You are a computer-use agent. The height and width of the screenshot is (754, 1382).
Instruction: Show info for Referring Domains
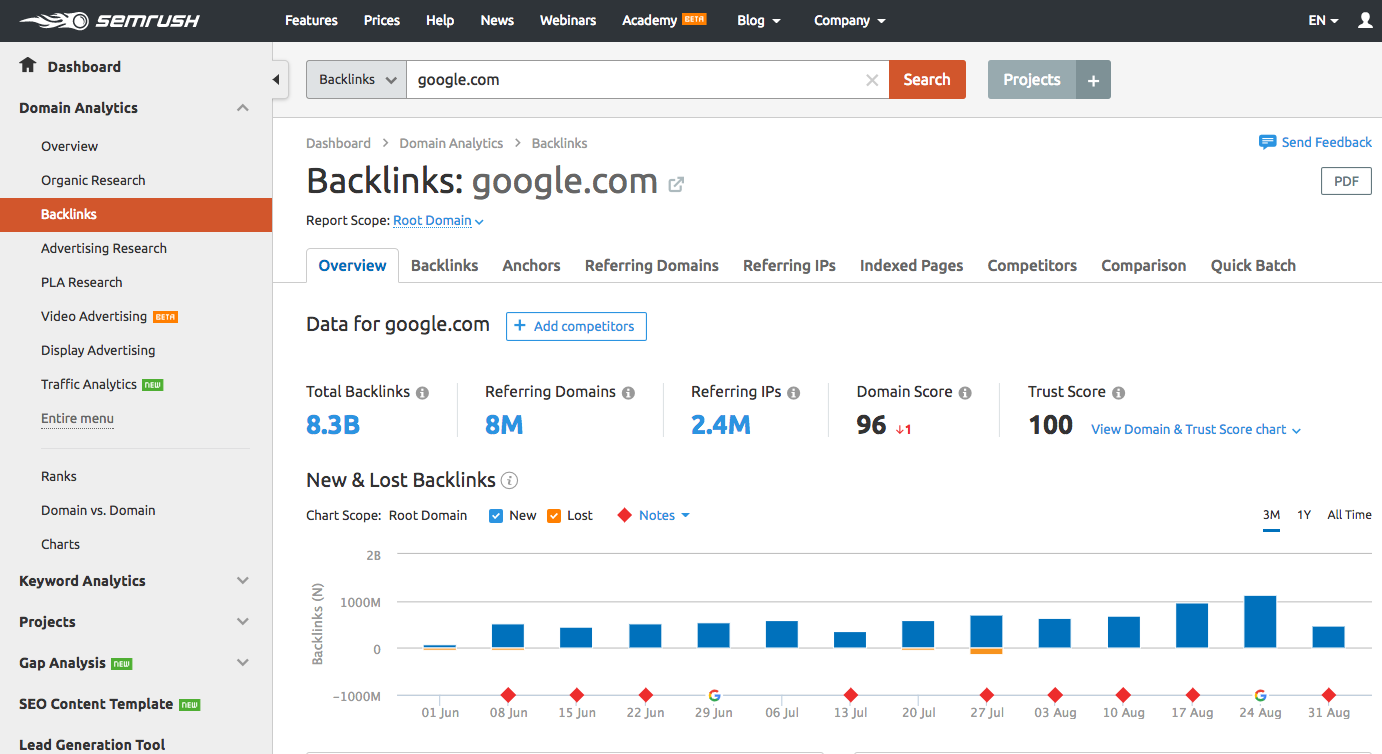point(628,393)
